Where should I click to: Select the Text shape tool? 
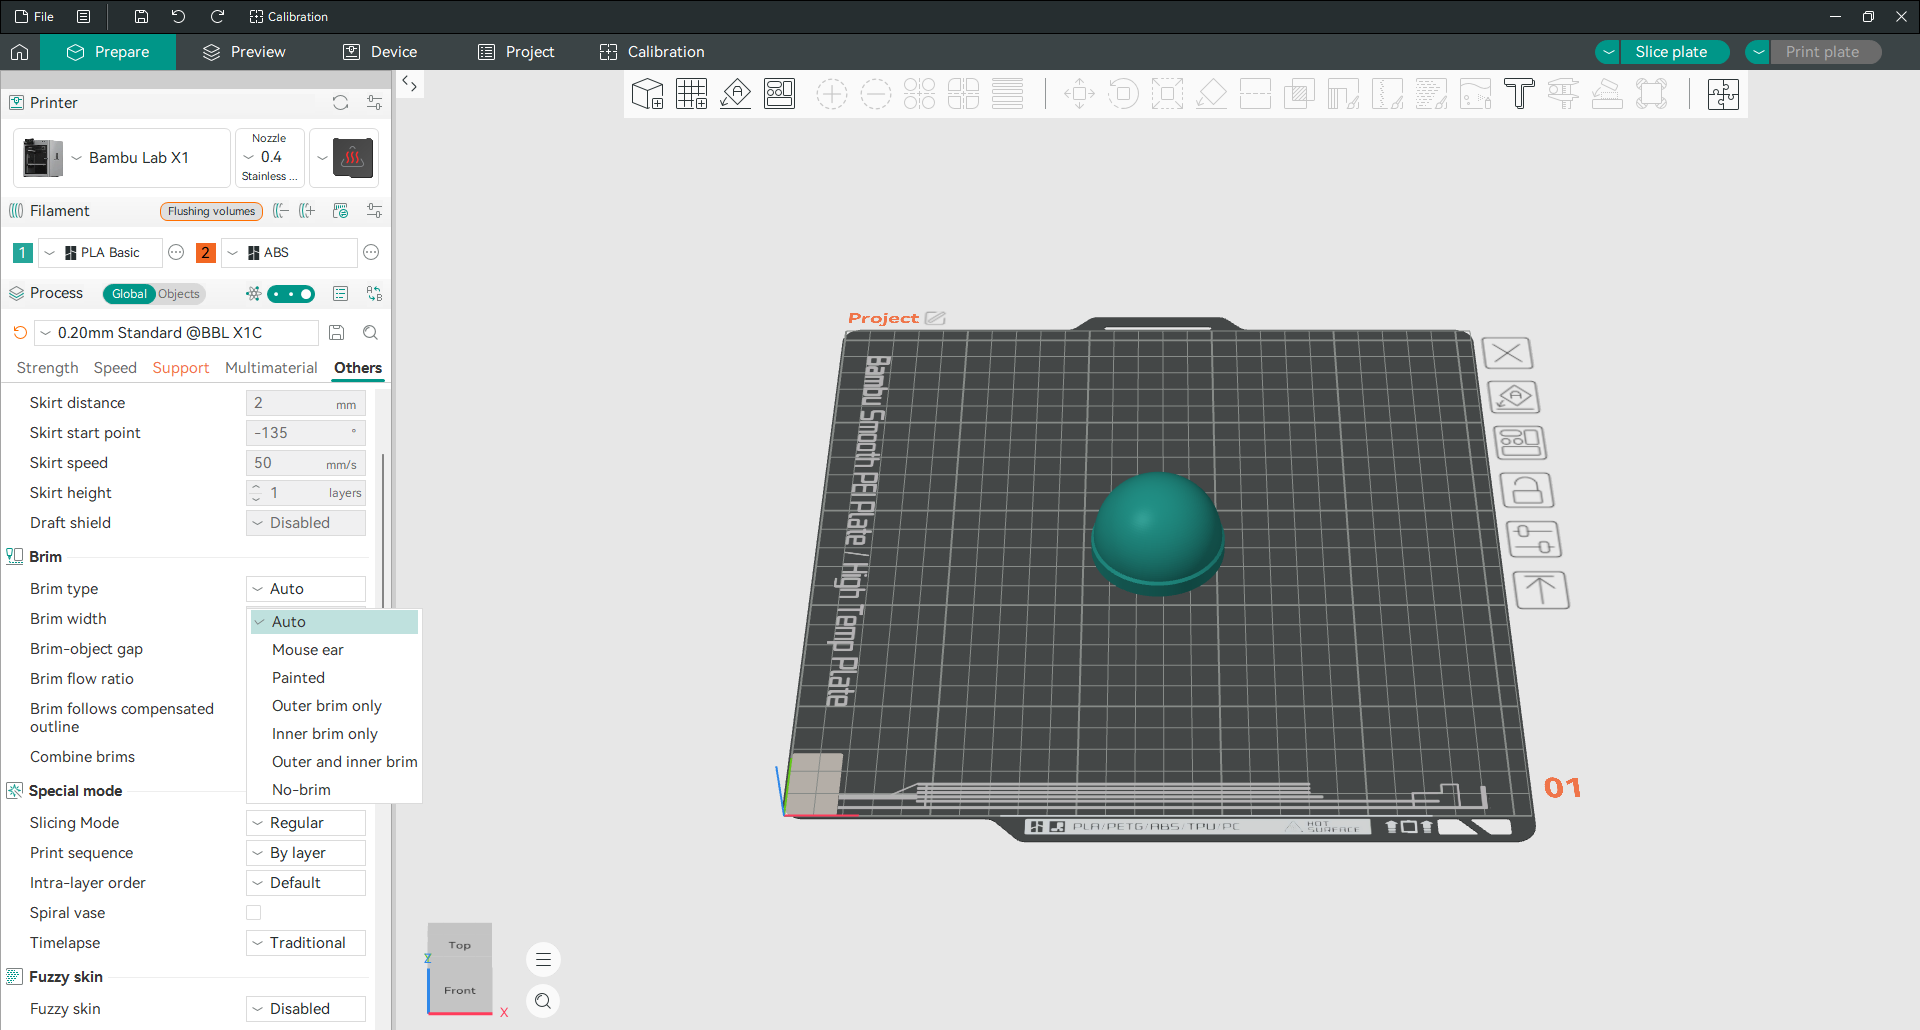1520,94
